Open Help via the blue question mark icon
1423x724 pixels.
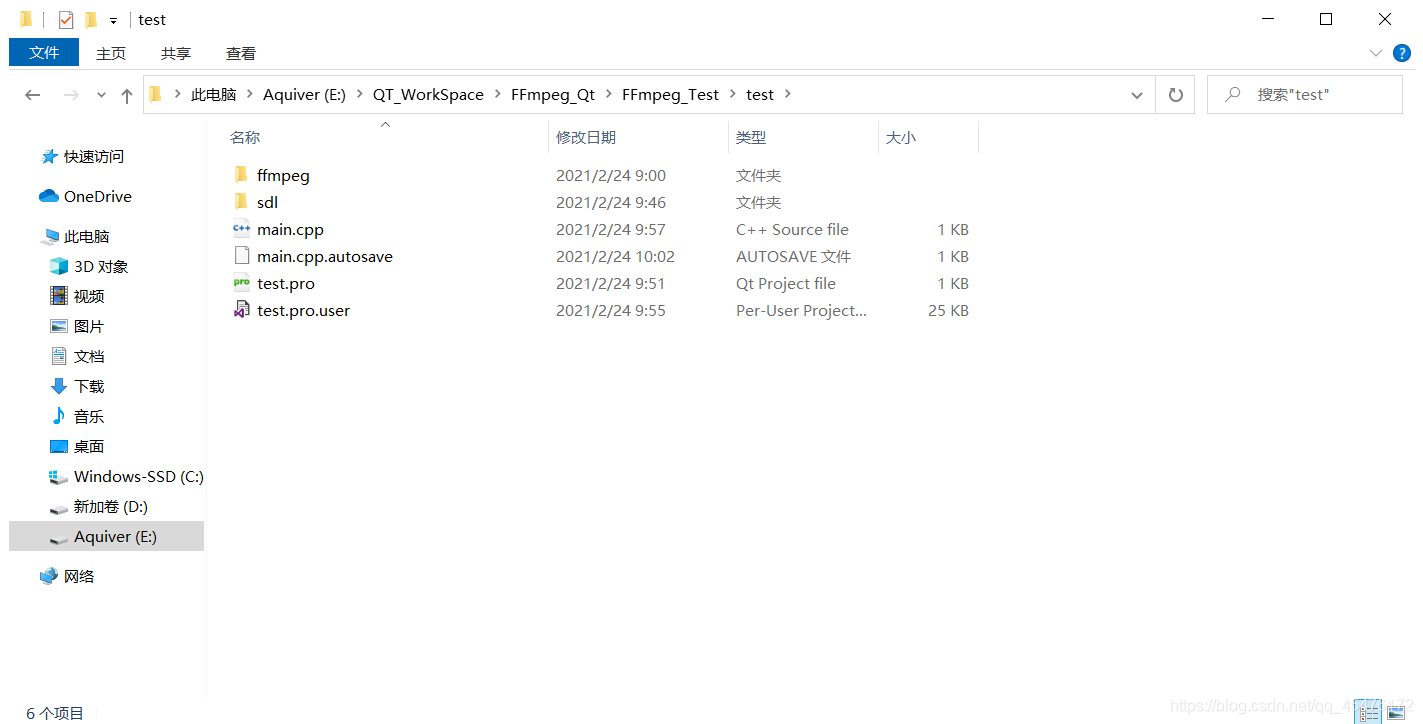point(1403,53)
